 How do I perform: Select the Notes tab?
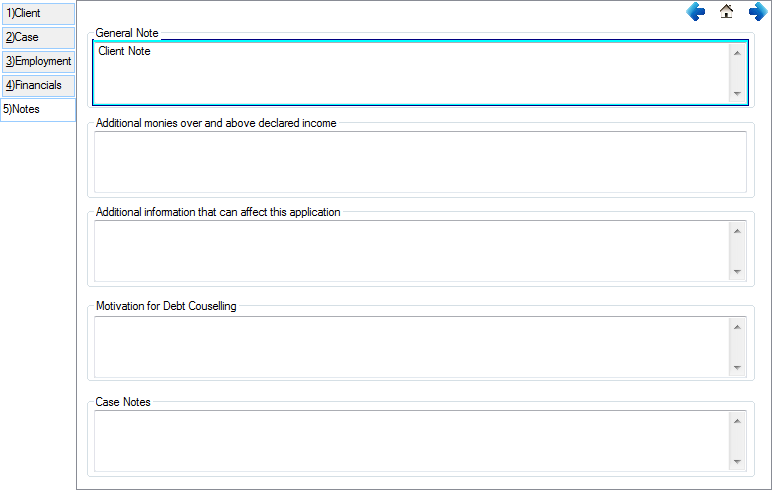[38, 110]
